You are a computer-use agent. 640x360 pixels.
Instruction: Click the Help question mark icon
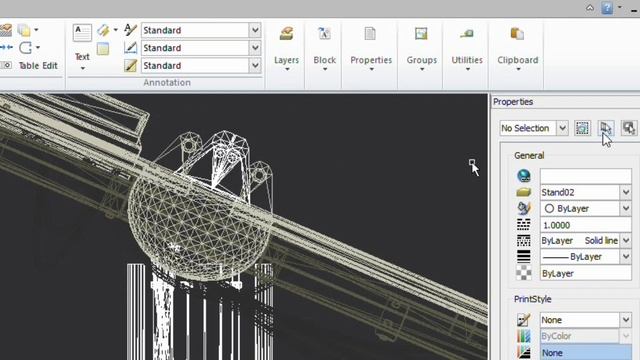607,8
